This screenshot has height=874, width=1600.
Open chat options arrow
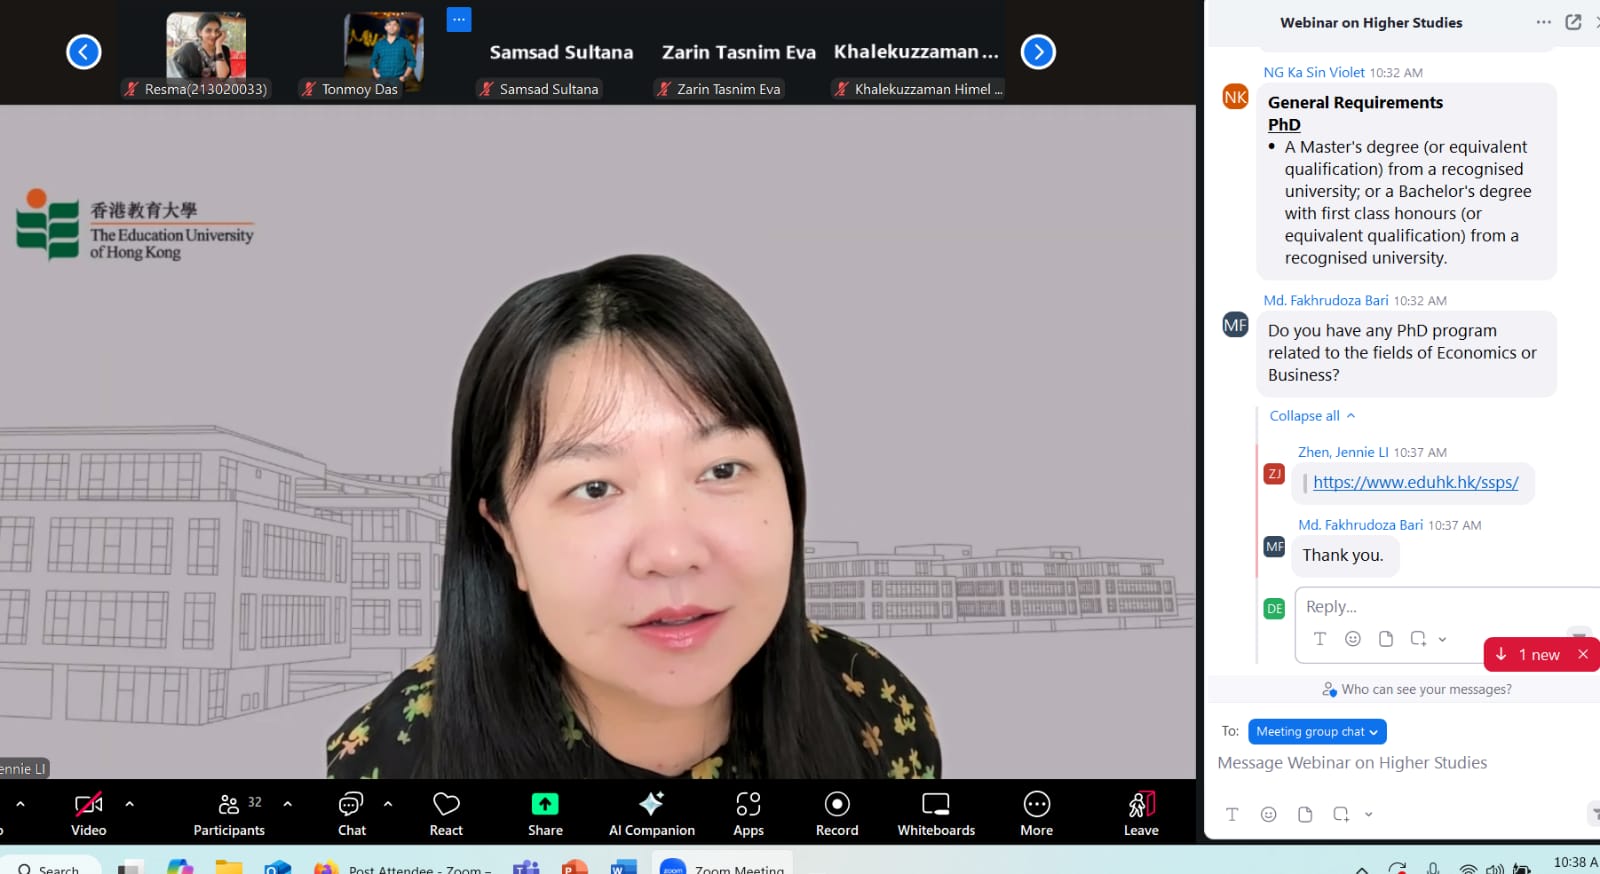tap(388, 804)
